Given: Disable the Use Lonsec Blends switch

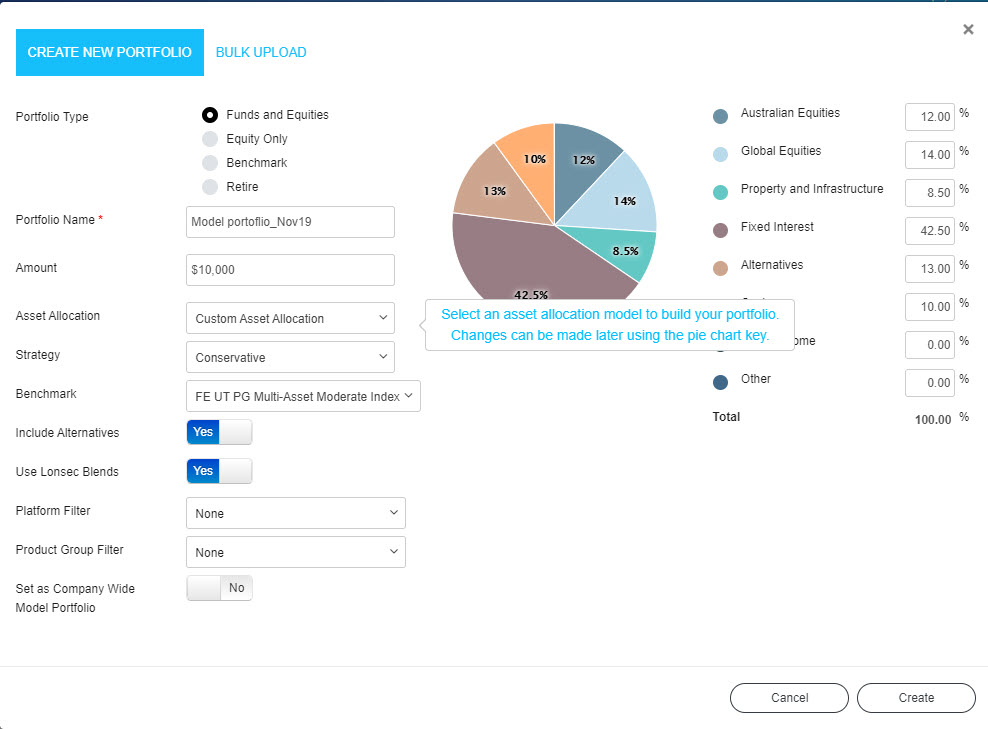Looking at the screenshot, I should (219, 471).
